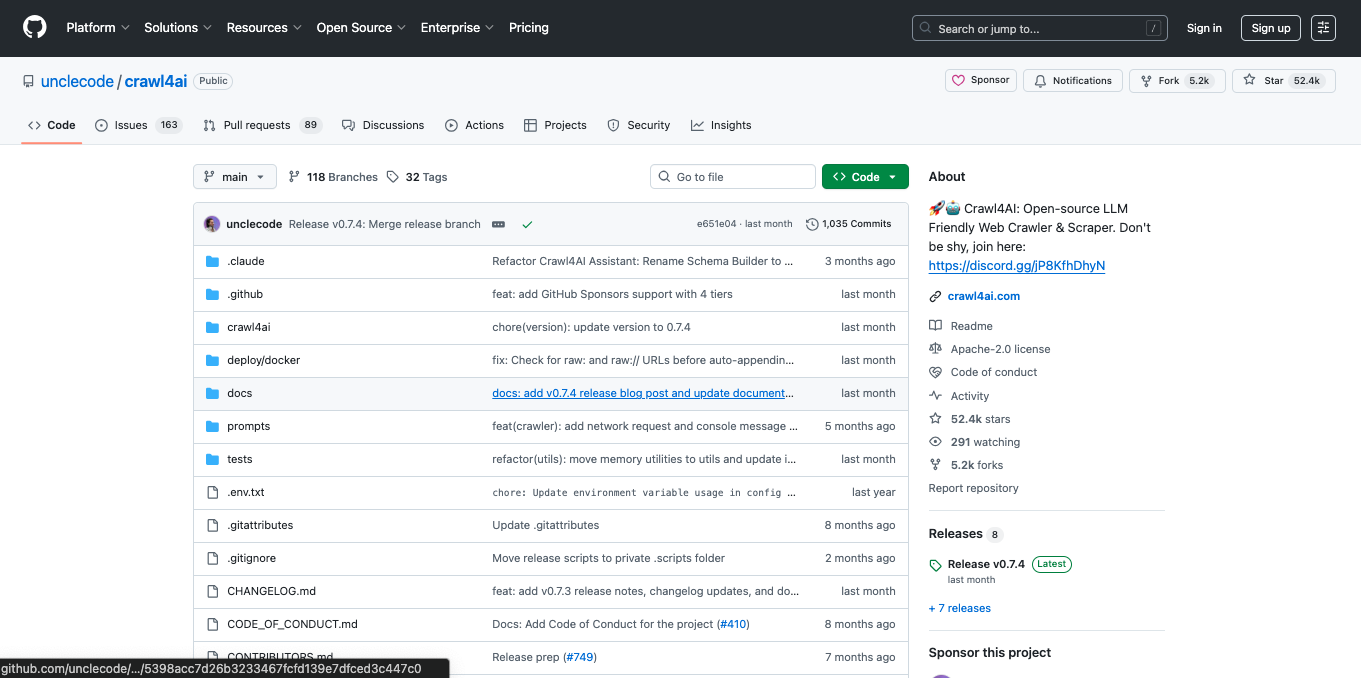Screen dimensions: 1361x678
Task: Click the Sign up button
Action: (x=1270, y=28)
